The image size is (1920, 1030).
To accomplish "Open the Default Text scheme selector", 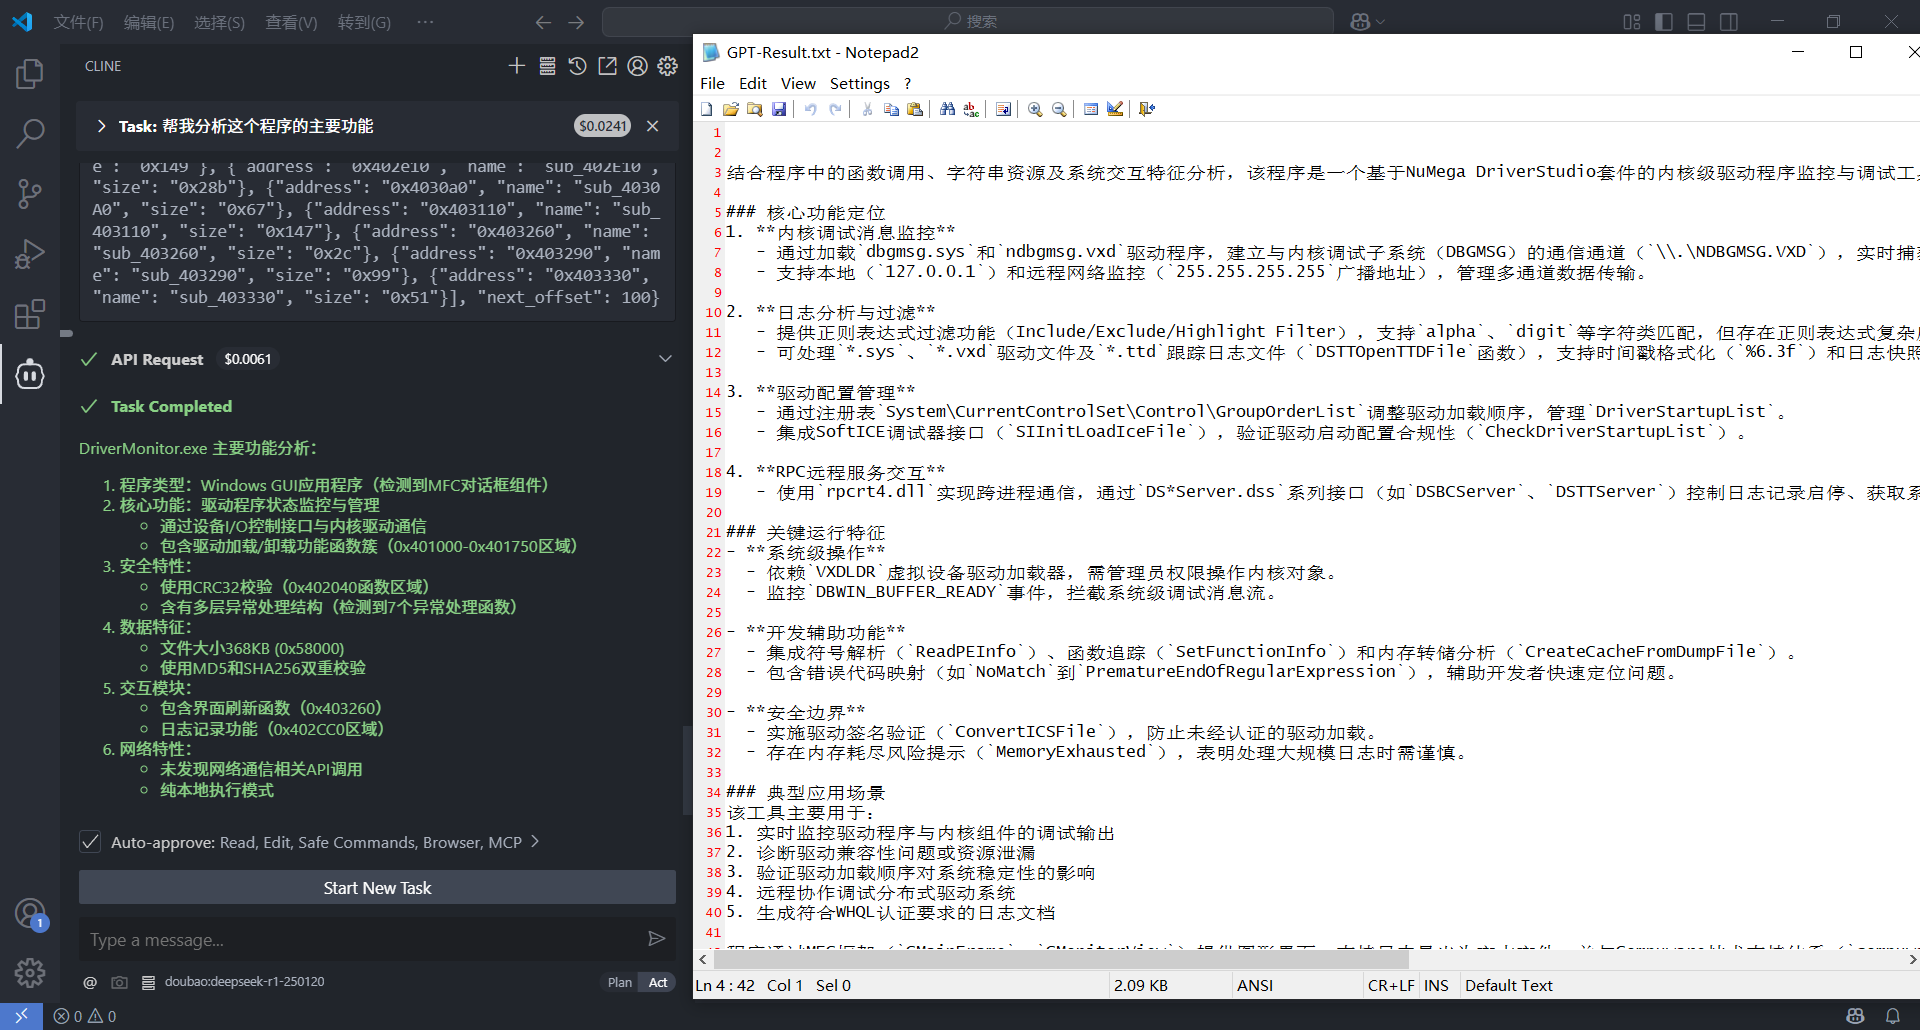I will (x=1509, y=985).
